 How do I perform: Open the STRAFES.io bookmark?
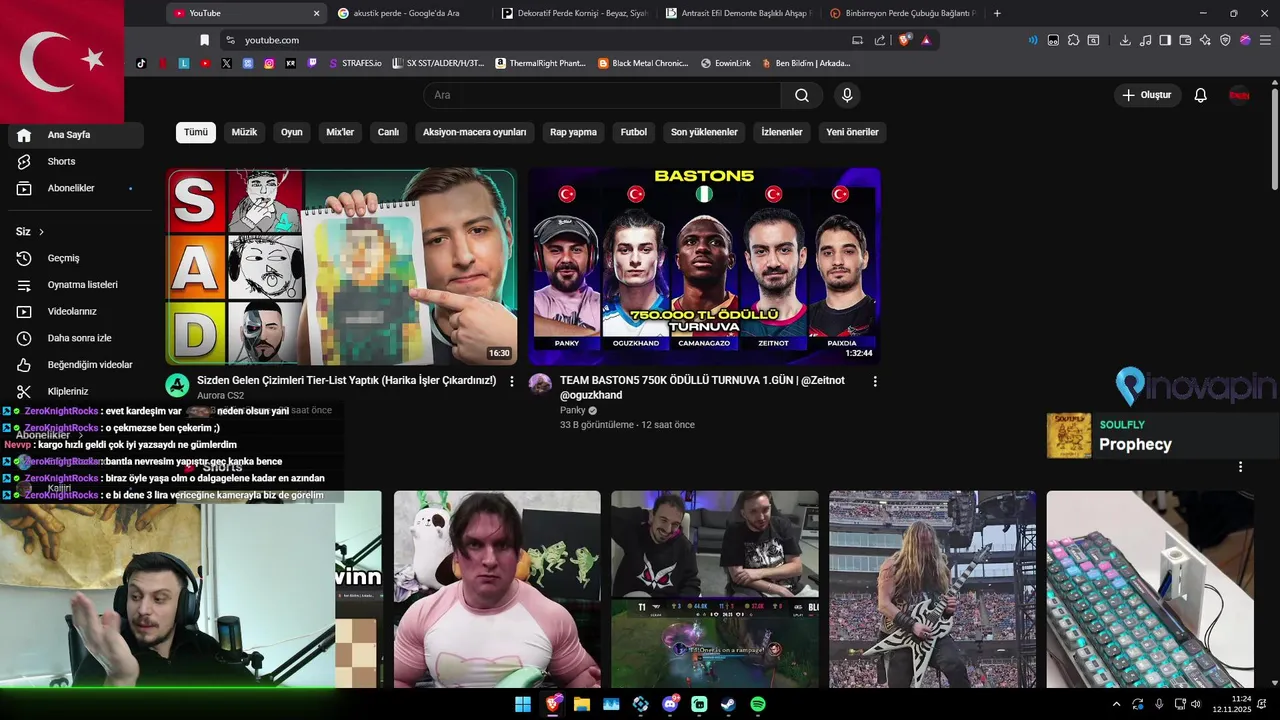(355, 63)
